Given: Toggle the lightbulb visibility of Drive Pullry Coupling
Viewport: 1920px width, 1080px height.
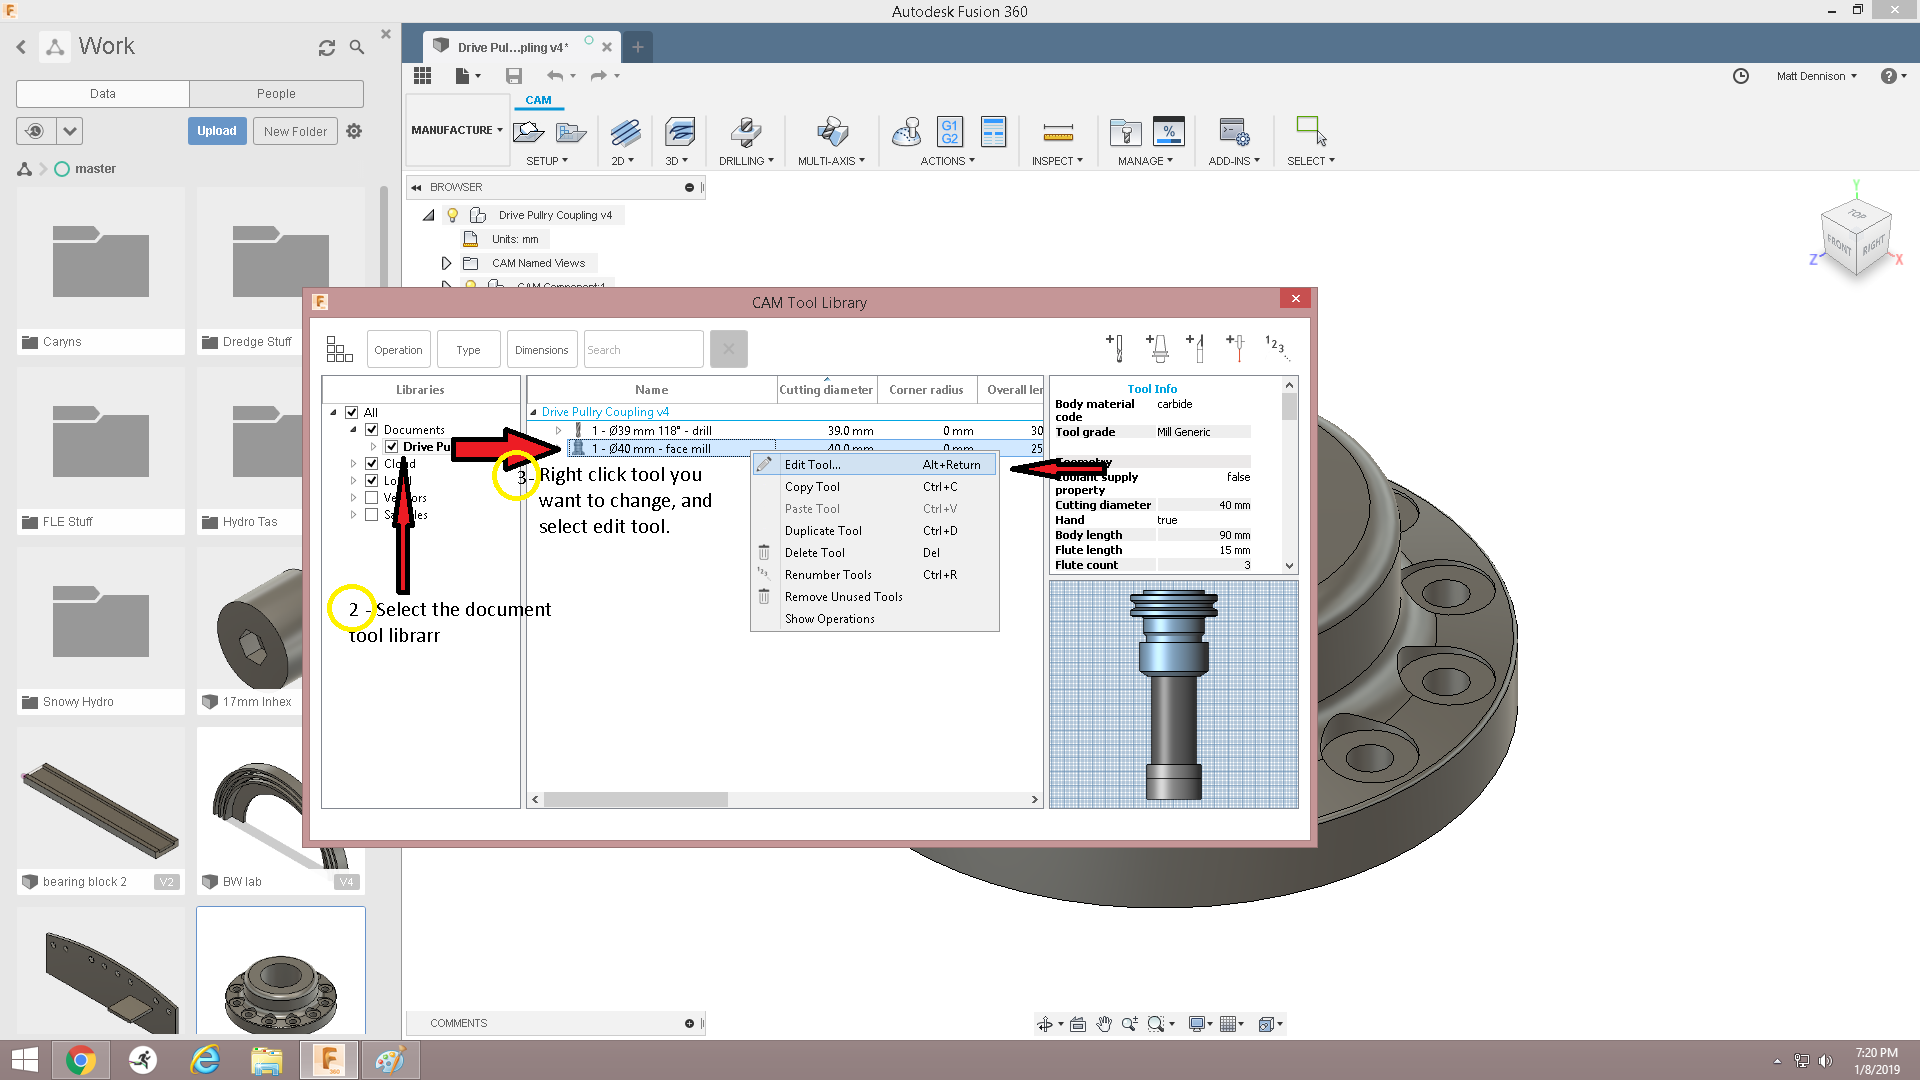Looking at the screenshot, I should [452, 215].
